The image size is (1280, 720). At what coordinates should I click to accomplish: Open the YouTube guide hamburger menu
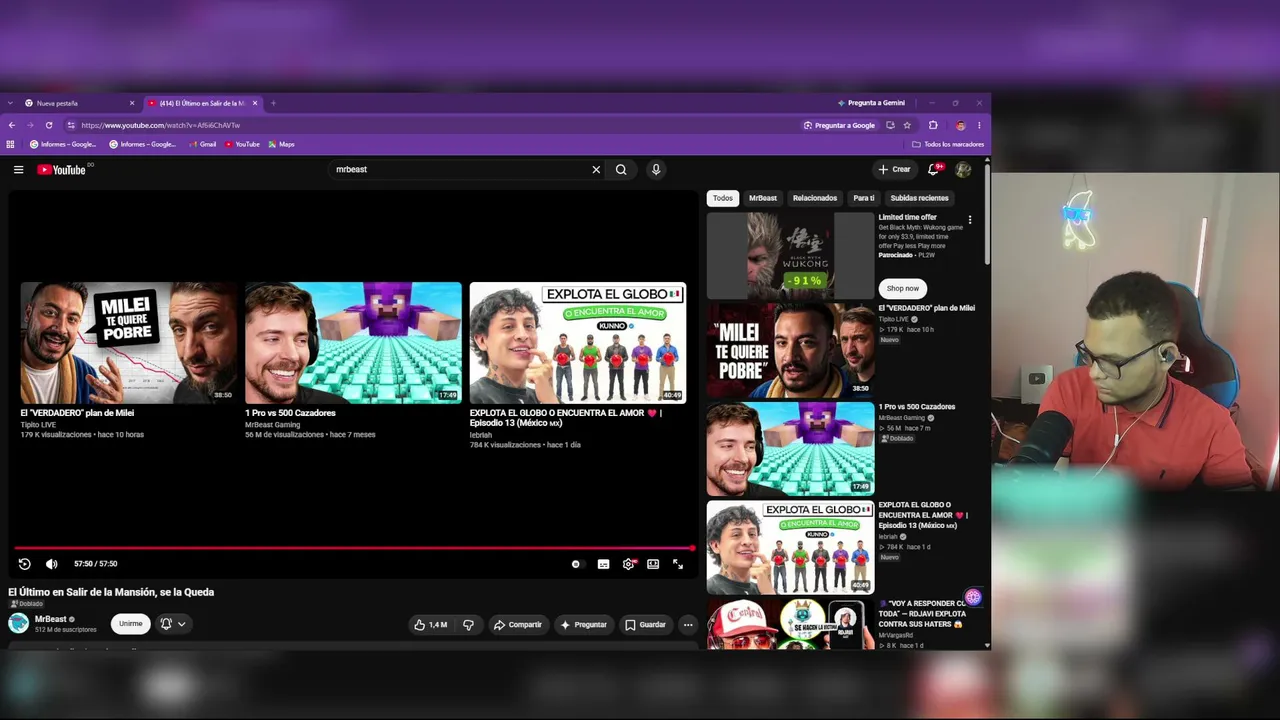click(18, 170)
